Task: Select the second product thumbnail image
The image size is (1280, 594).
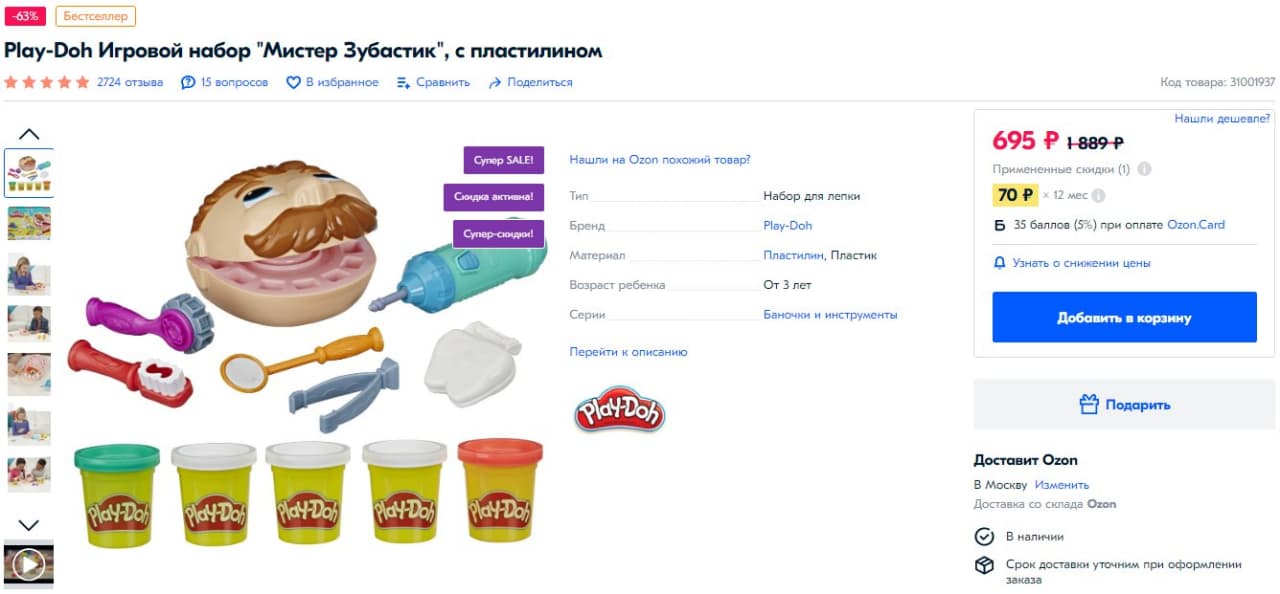Action: tap(29, 223)
